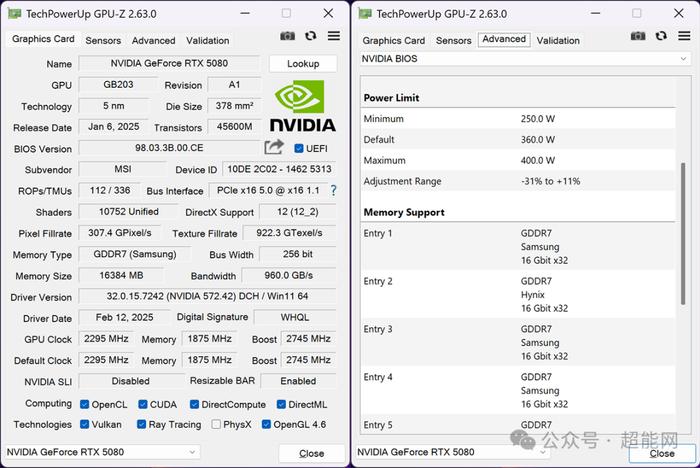Screen dimensions: 700x468
Task: Click the GPU field showing GB203
Action: [118, 84]
